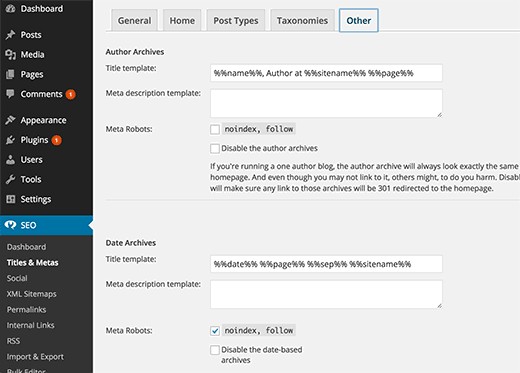Click the Users person icon
520x373 pixels.
click(x=10, y=159)
